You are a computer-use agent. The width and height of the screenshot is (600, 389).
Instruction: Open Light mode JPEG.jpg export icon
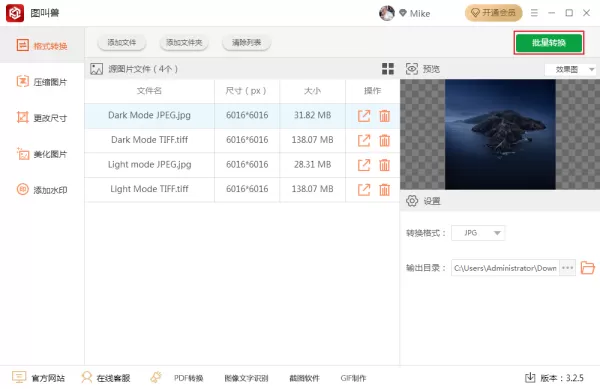coord(364,165)
